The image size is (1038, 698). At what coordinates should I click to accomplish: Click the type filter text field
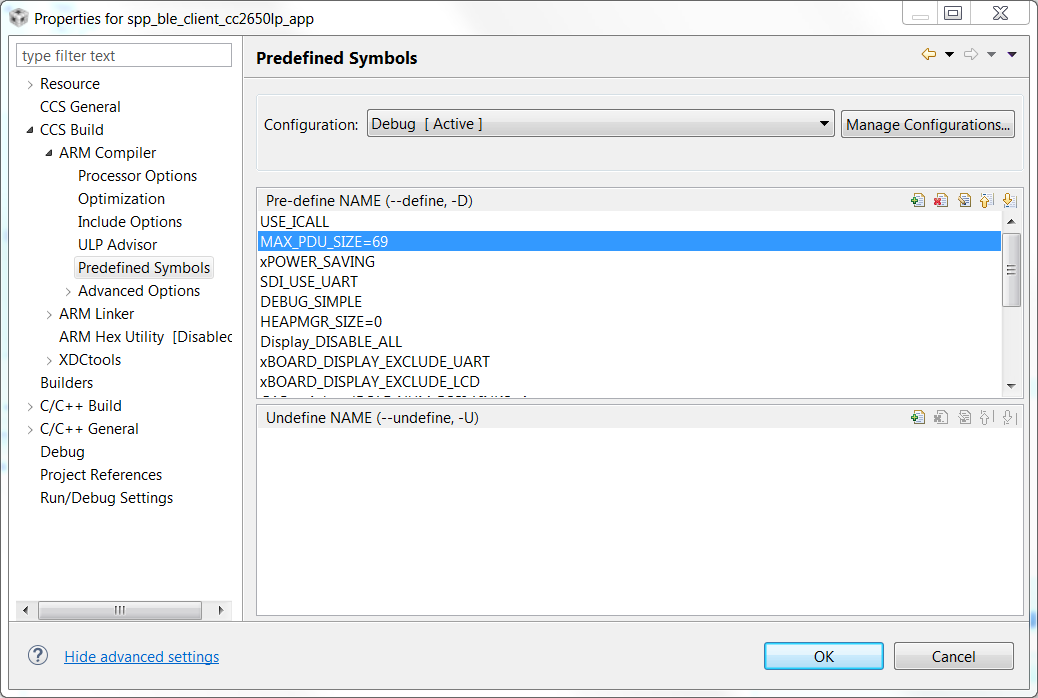124,56
